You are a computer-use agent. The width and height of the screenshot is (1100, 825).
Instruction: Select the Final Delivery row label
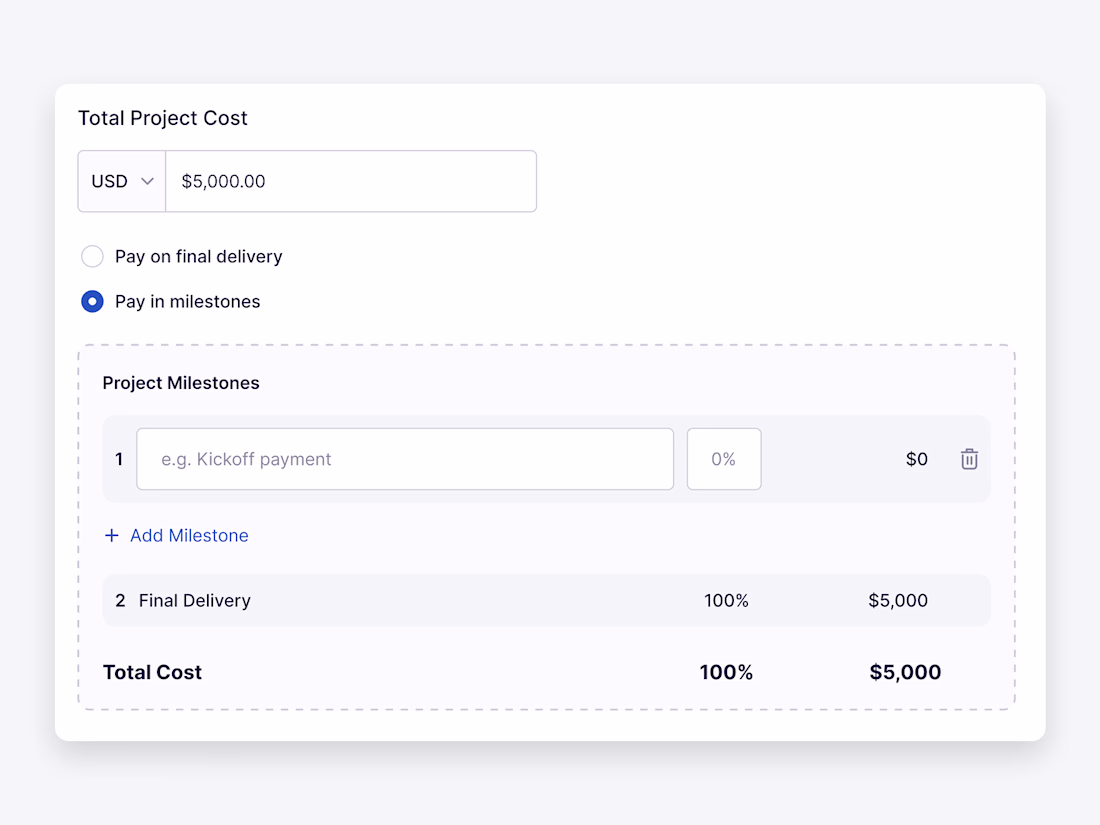[x=195, y=601]
